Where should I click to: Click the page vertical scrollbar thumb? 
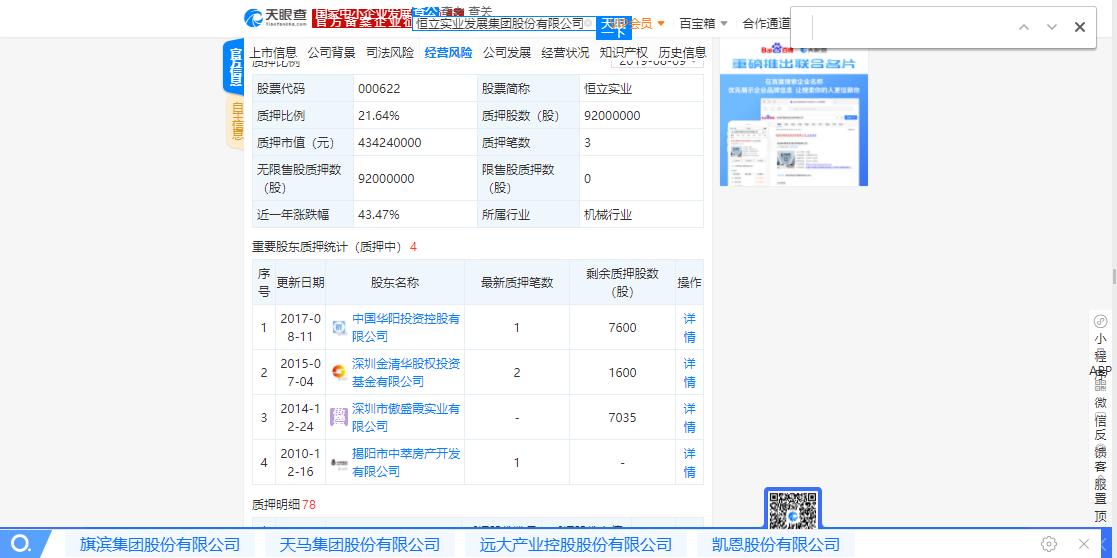click(x=1113, y=277)
